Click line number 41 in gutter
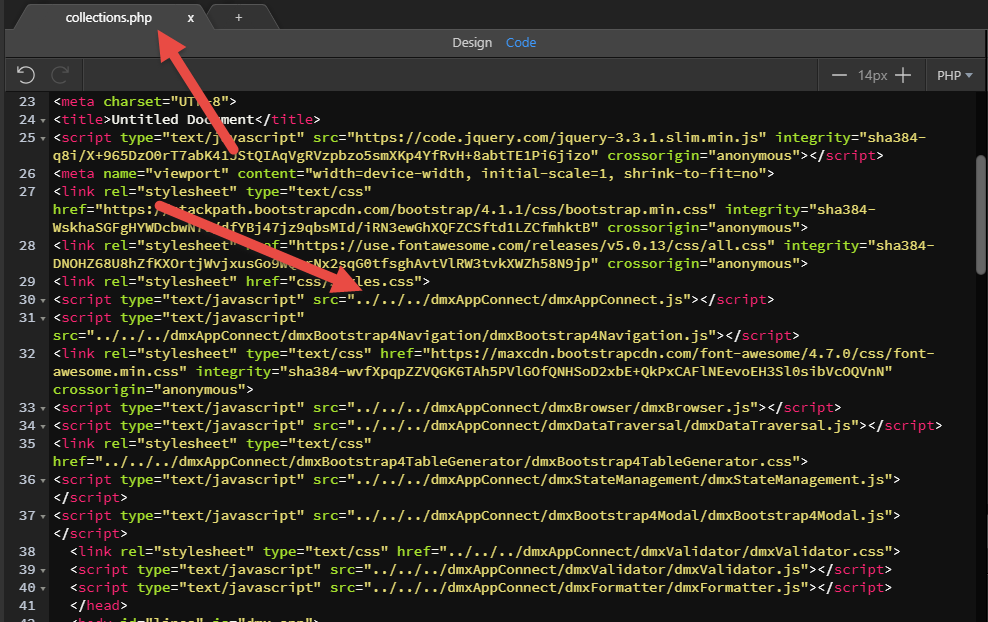The height and width of the screenshot is (622, 988). coord(27,606)
